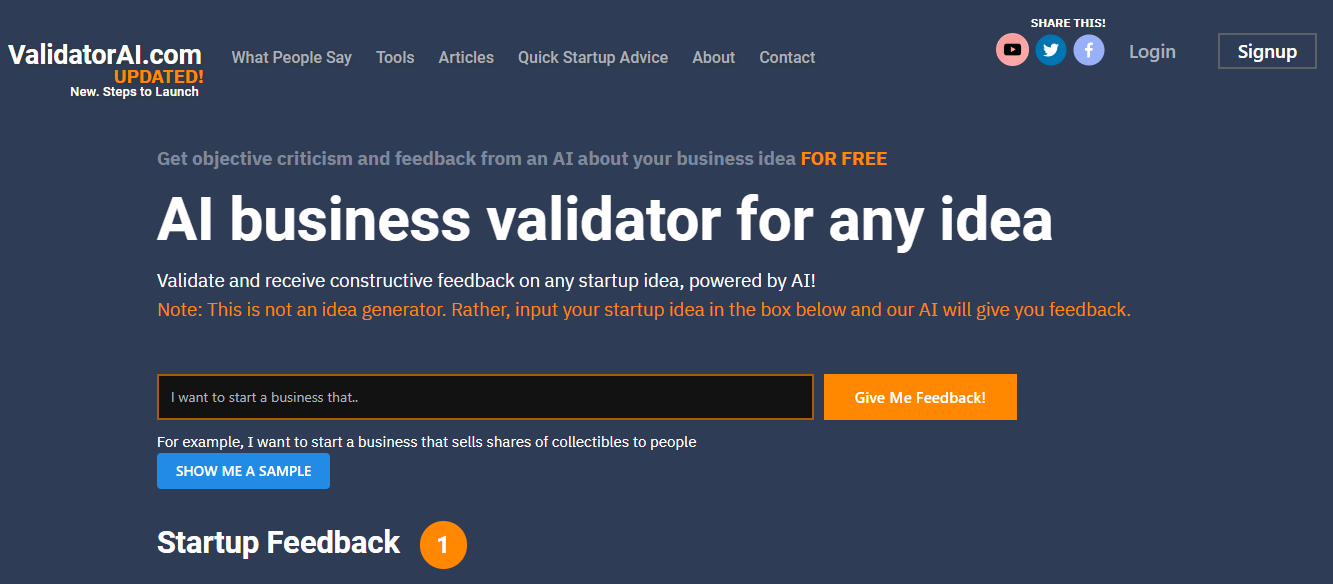Click the FOR FREE highlighted text
The image size is (1333, 584).
(844, 158)
